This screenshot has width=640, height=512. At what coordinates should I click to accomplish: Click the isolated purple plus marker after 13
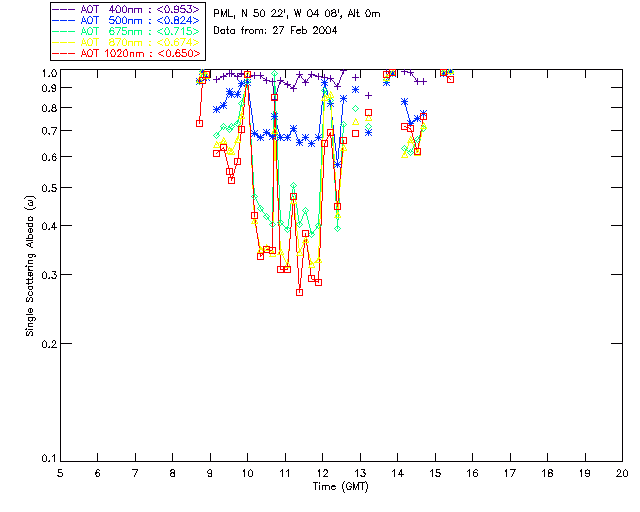(369, 96)
